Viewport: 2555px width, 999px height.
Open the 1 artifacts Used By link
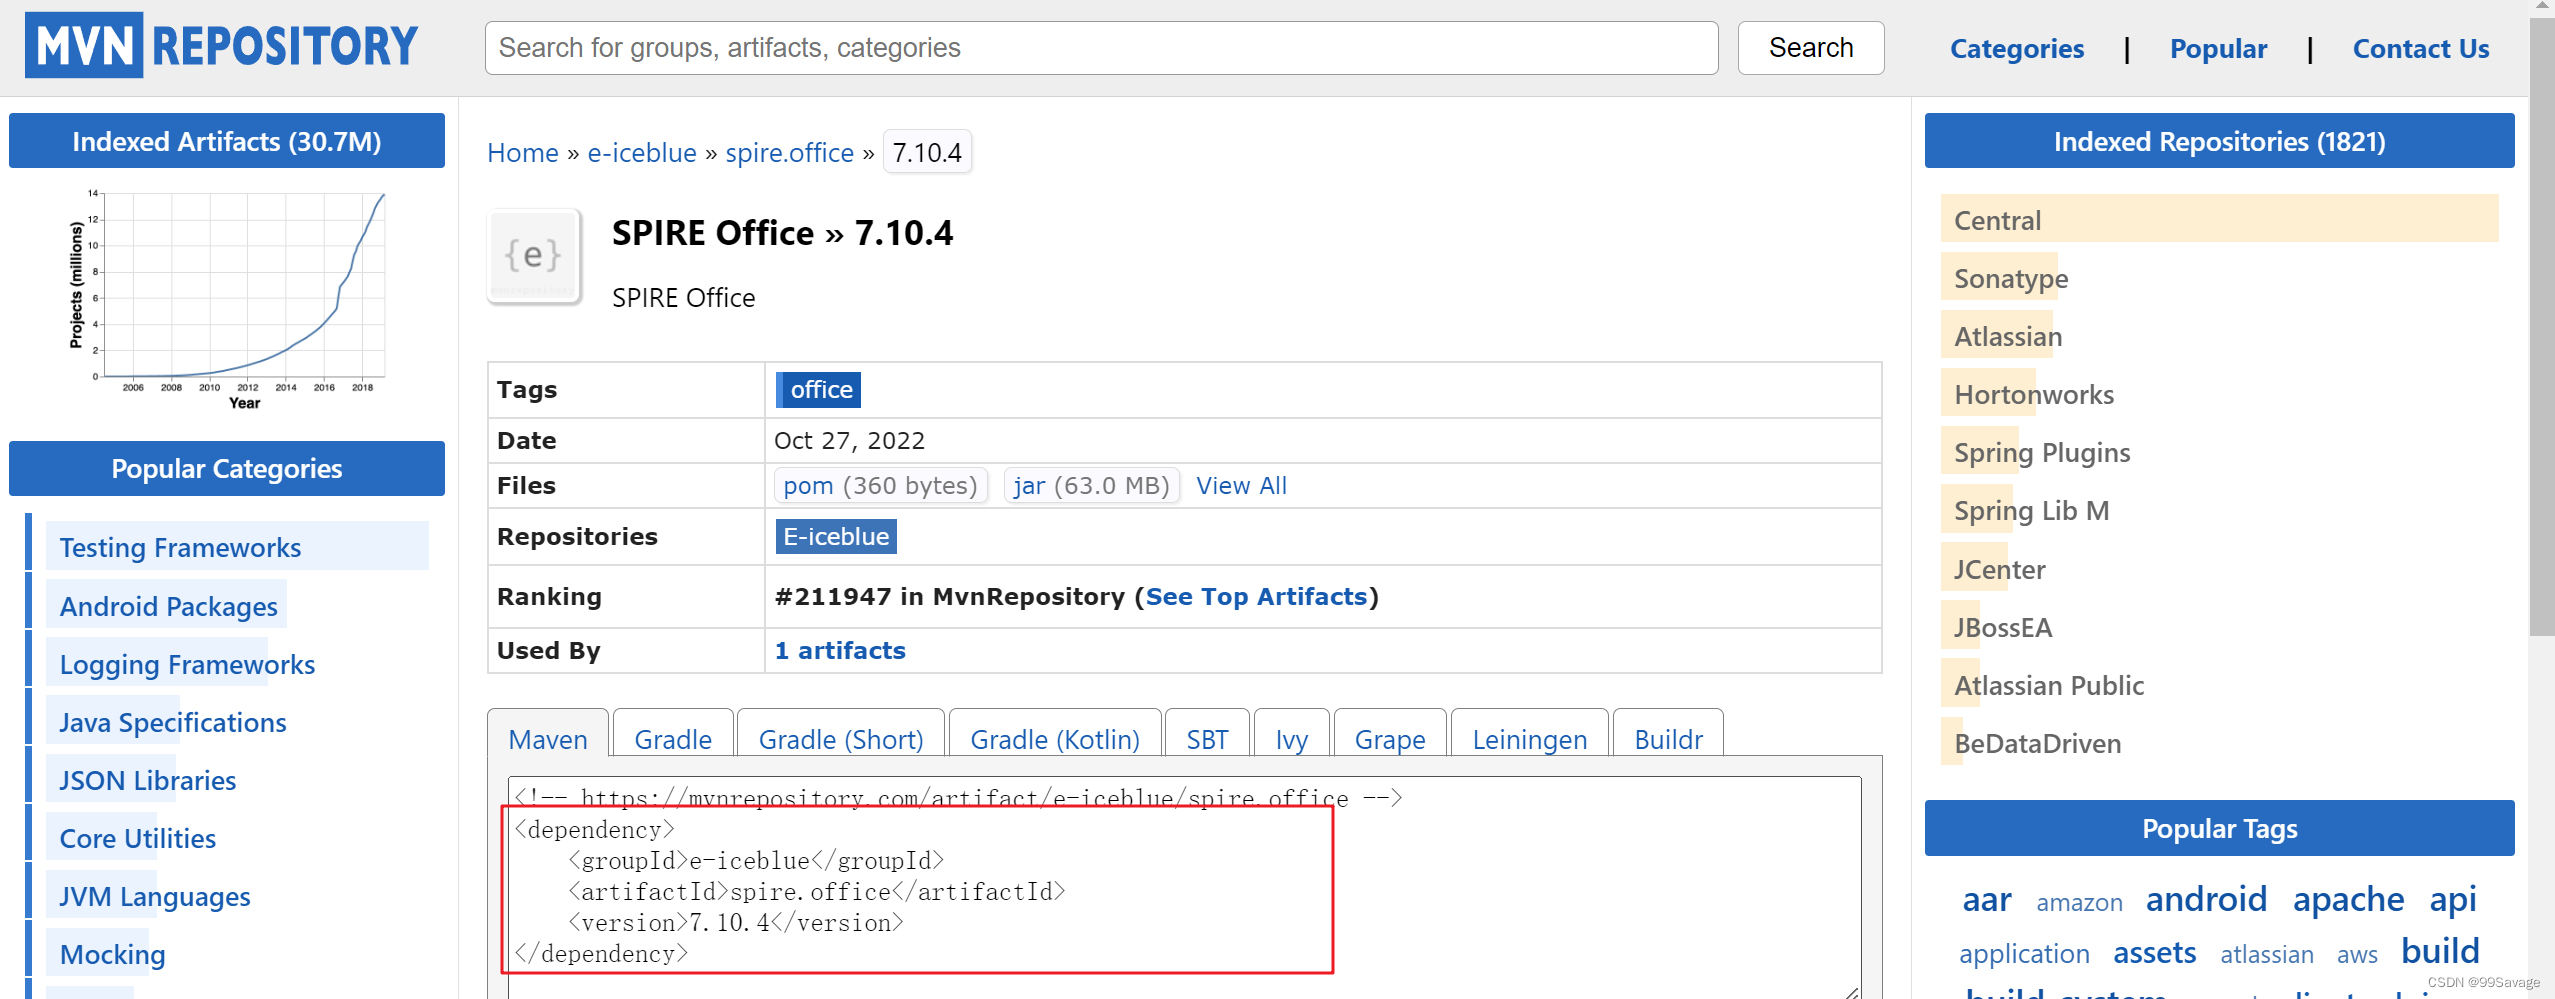coord(839,650)
